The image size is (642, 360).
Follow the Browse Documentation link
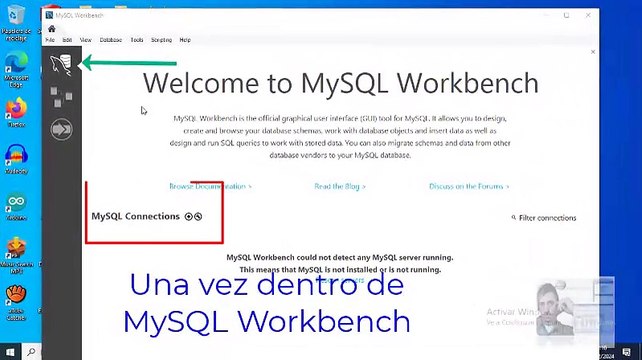point(210,186)
